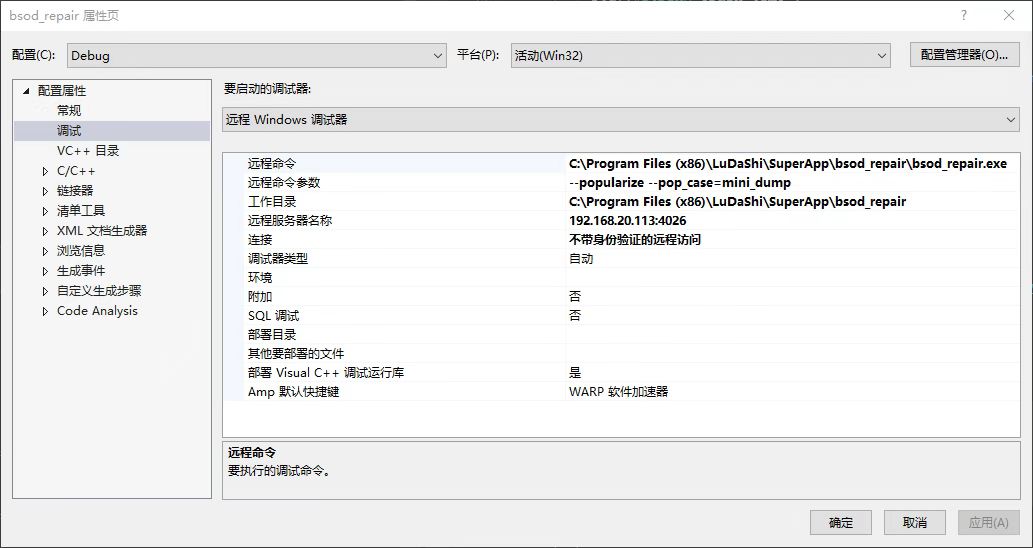Viewport: 1033px width, 548px height.
Task: Open the 平台 活动(Win32) dropdown
Action: click(x=700, y=56)
